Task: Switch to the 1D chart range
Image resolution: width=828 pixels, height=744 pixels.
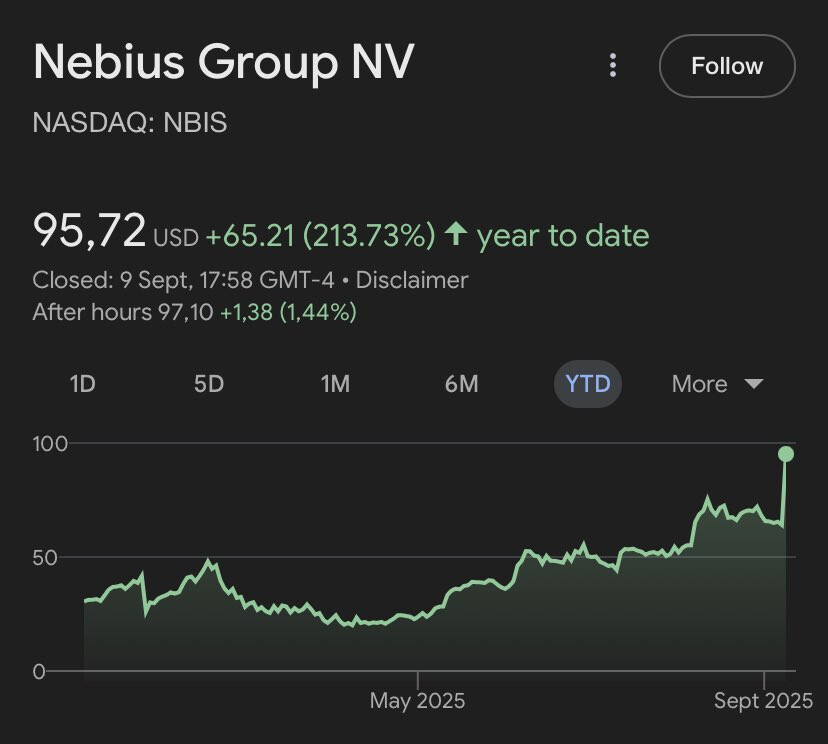Action: coord(82,384)
